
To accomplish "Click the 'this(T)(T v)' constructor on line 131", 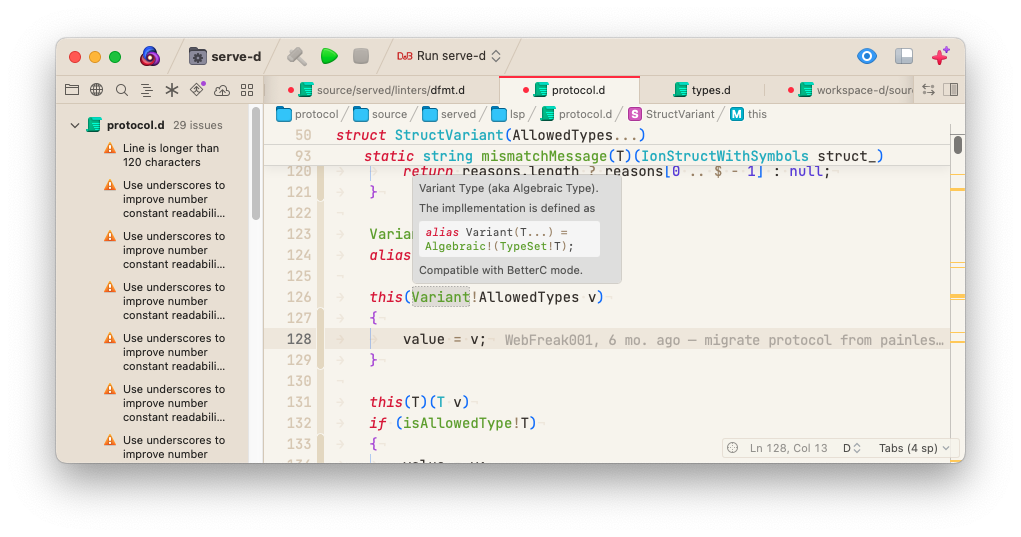I will 419,402.
